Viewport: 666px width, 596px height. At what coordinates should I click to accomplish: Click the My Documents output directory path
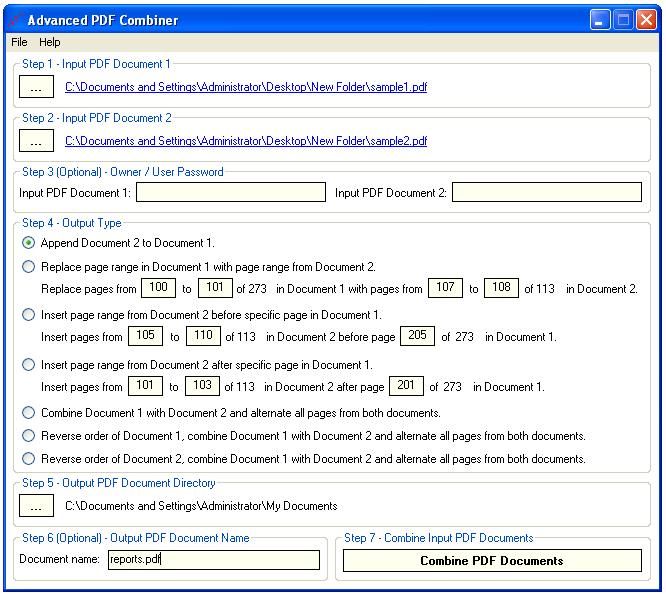[x=201, y=506]
